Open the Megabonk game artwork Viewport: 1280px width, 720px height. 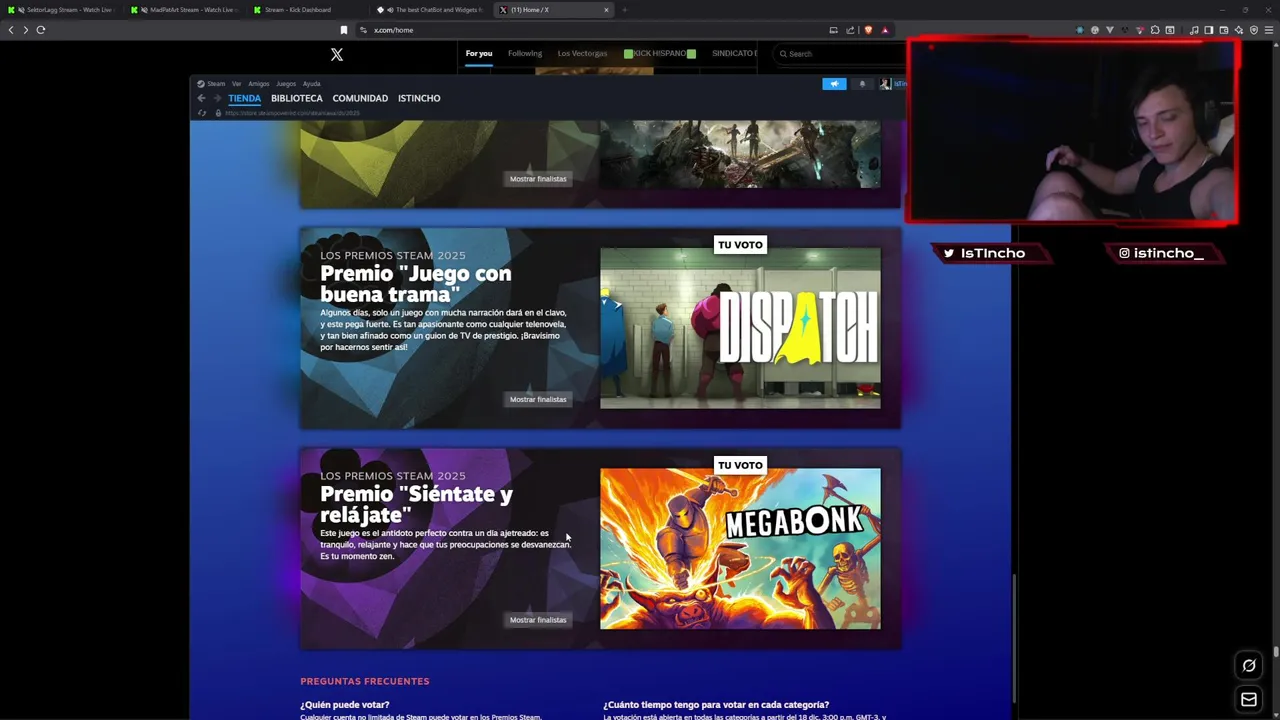[x=740, y=548]
